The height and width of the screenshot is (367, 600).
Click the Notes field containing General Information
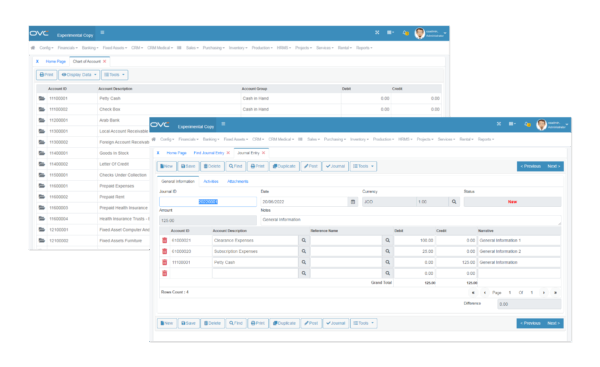411,220
